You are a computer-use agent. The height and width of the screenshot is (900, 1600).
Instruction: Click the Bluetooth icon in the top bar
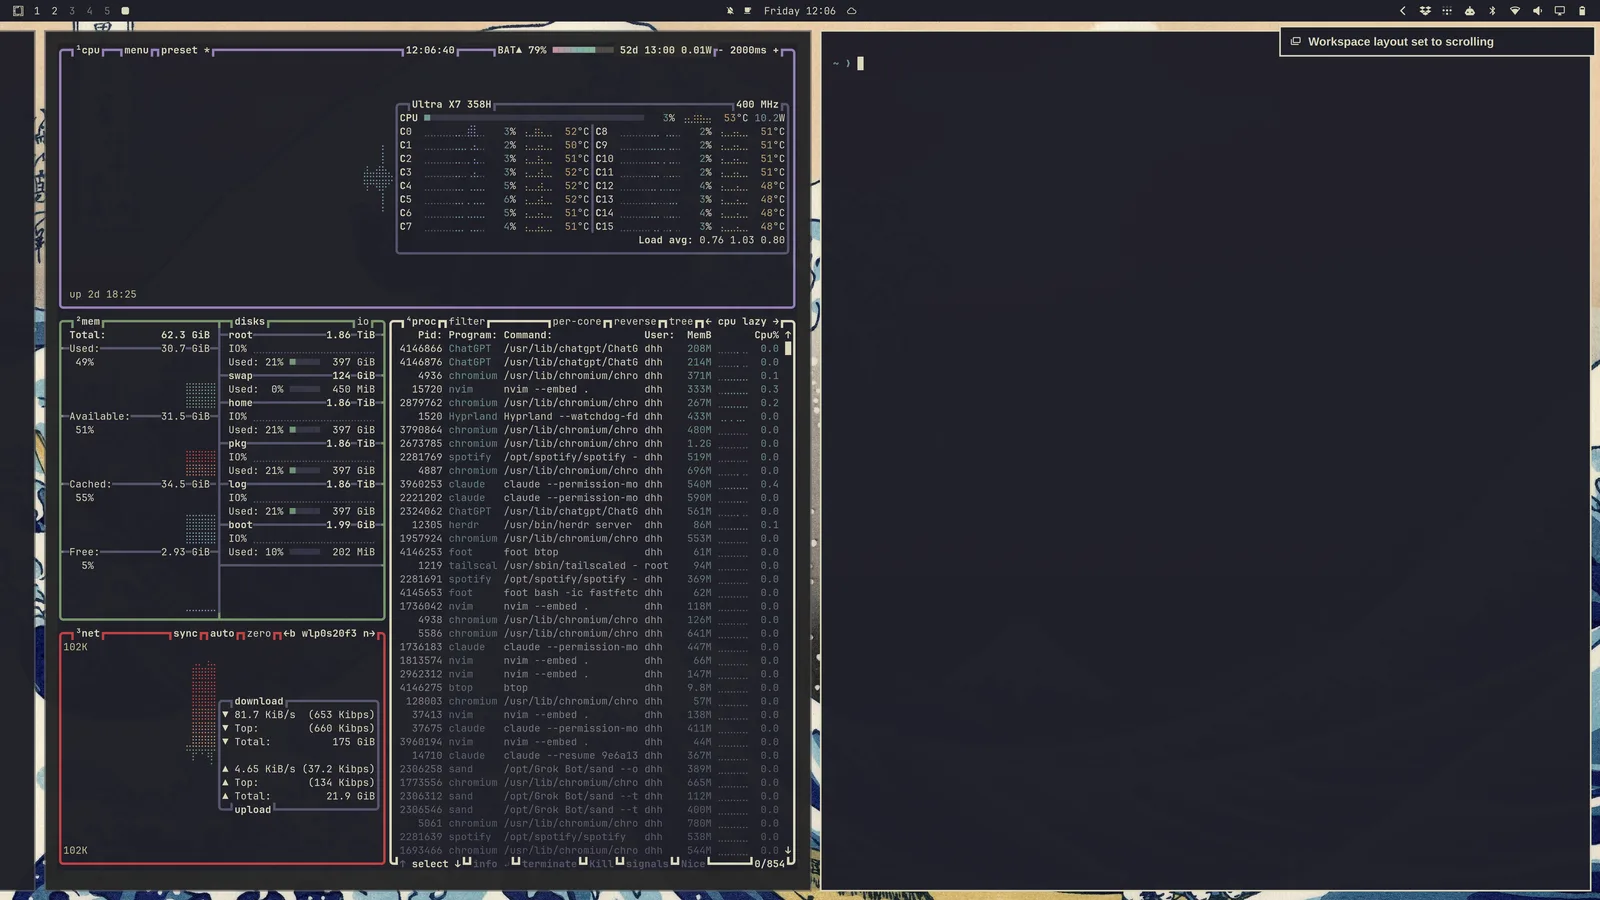1492,11
